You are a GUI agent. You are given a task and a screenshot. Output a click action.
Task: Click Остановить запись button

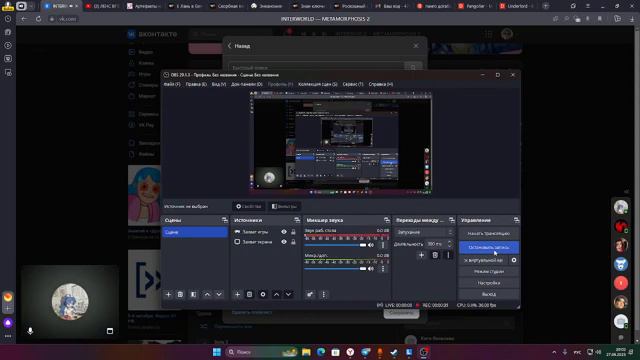click(x=489, y=247)
